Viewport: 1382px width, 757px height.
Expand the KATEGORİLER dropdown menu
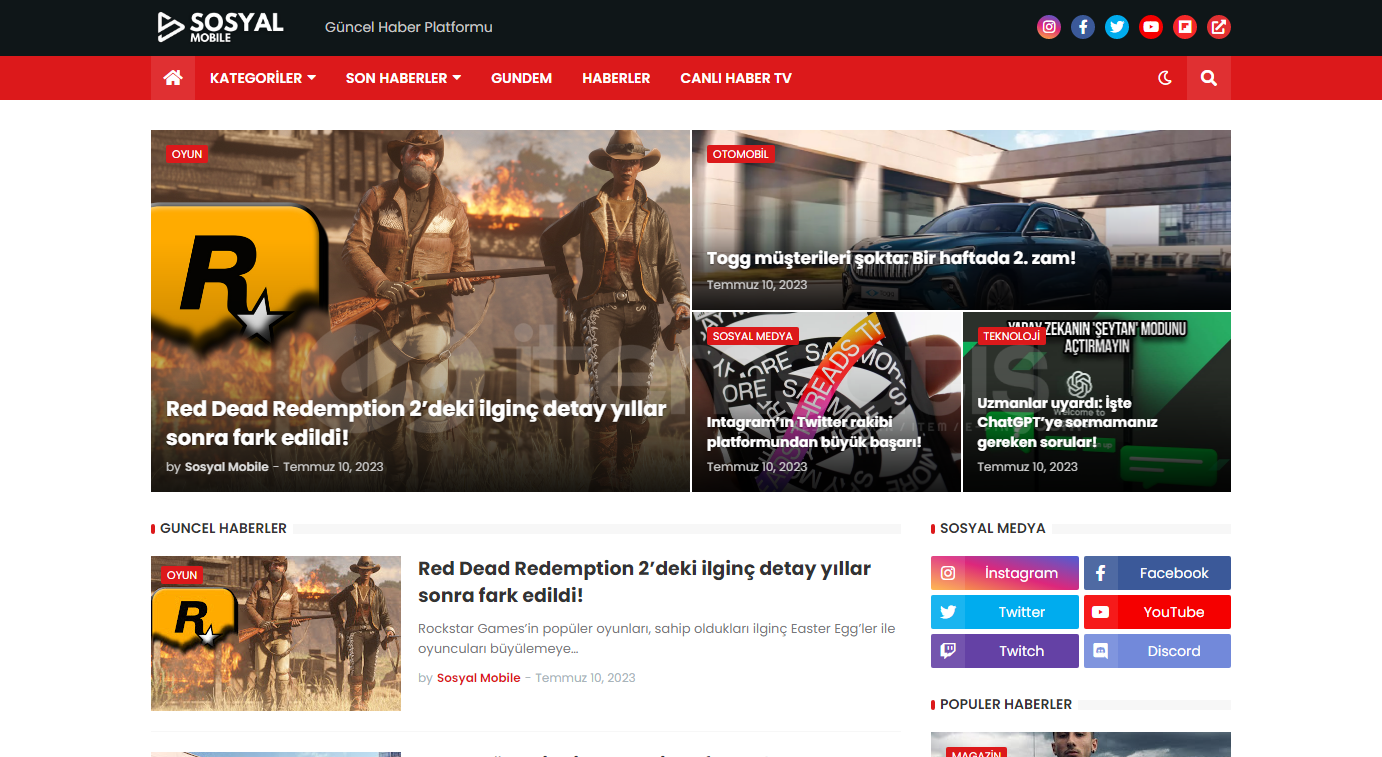(x=263, y=78)
